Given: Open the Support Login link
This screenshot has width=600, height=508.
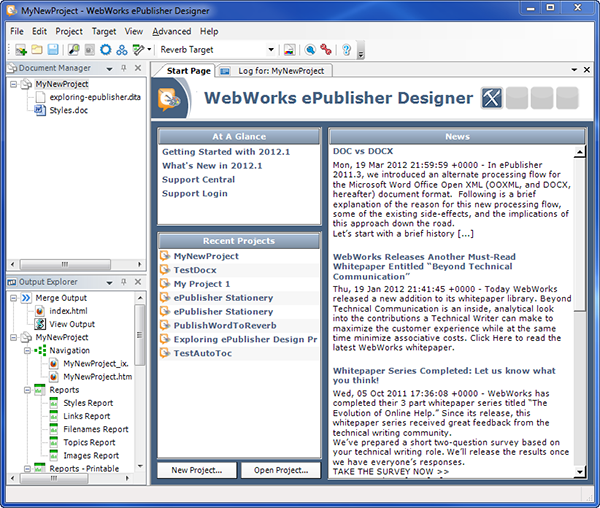Looking at the screenshot, I should pos(194,194).
